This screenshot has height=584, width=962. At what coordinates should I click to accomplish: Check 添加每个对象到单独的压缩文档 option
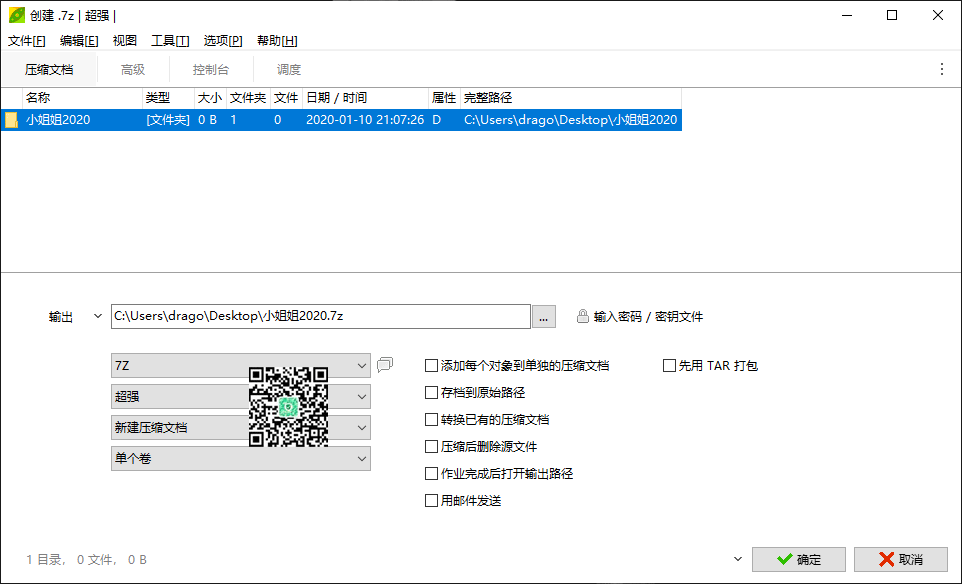[x=431, y=366]
